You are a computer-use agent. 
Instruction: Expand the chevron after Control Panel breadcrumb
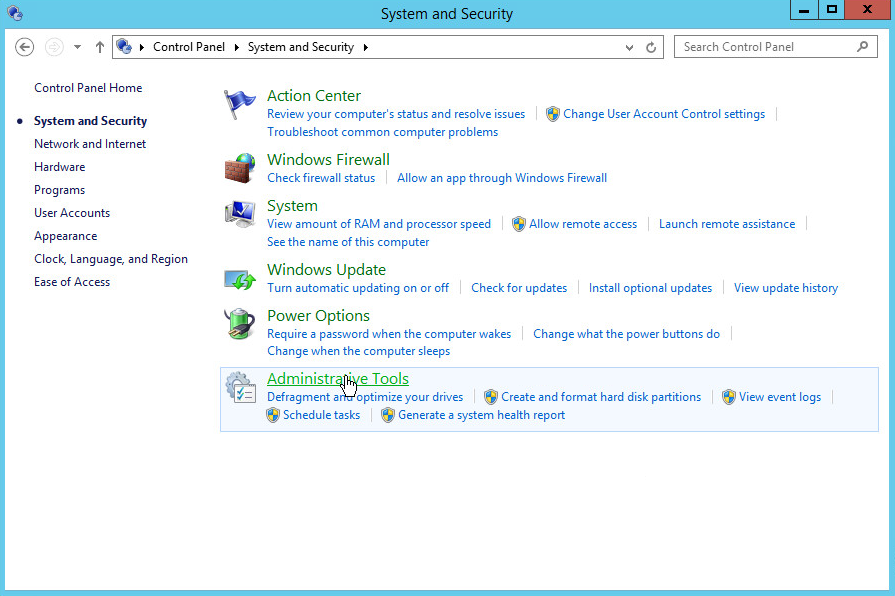[x=238, y=47]
